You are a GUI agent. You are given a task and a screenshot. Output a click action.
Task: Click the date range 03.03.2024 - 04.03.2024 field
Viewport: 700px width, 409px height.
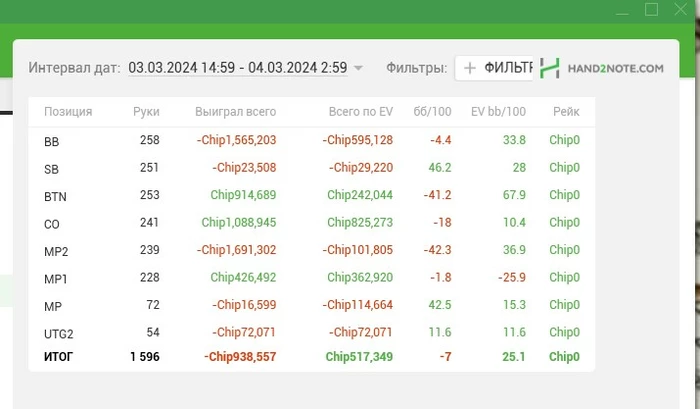click(x=238, y=67)
